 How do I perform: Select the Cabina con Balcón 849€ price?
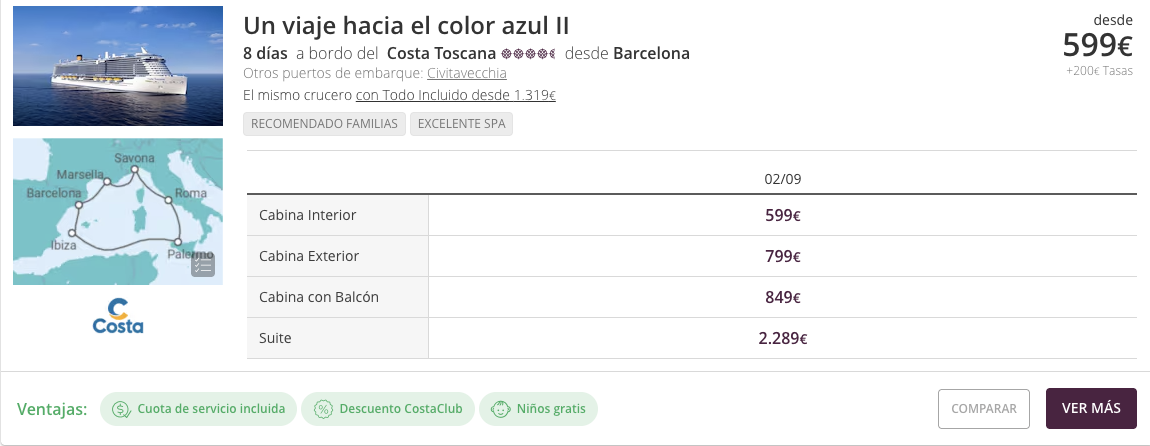783,297
